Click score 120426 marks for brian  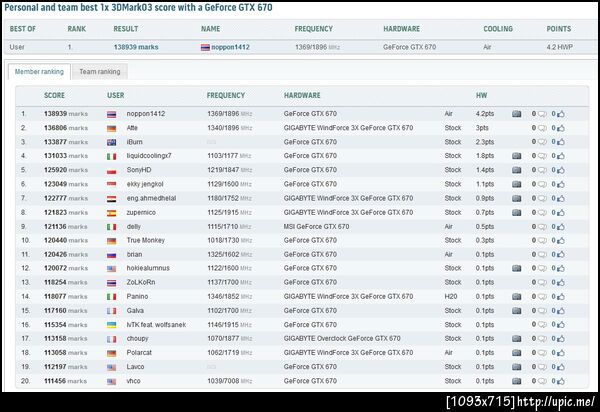tap(66, 254)
